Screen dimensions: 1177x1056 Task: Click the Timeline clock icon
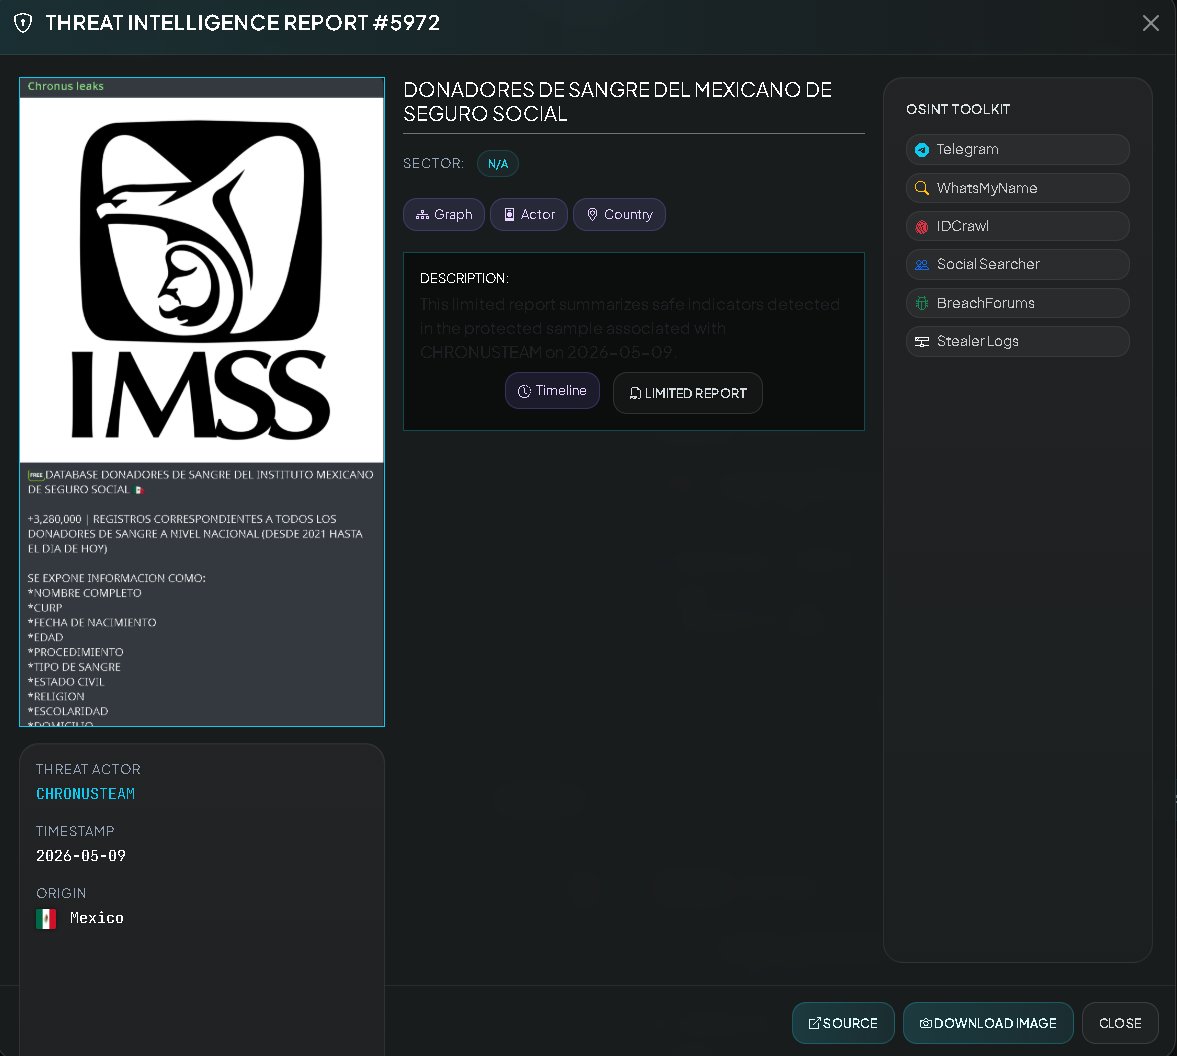coord(524,391)
